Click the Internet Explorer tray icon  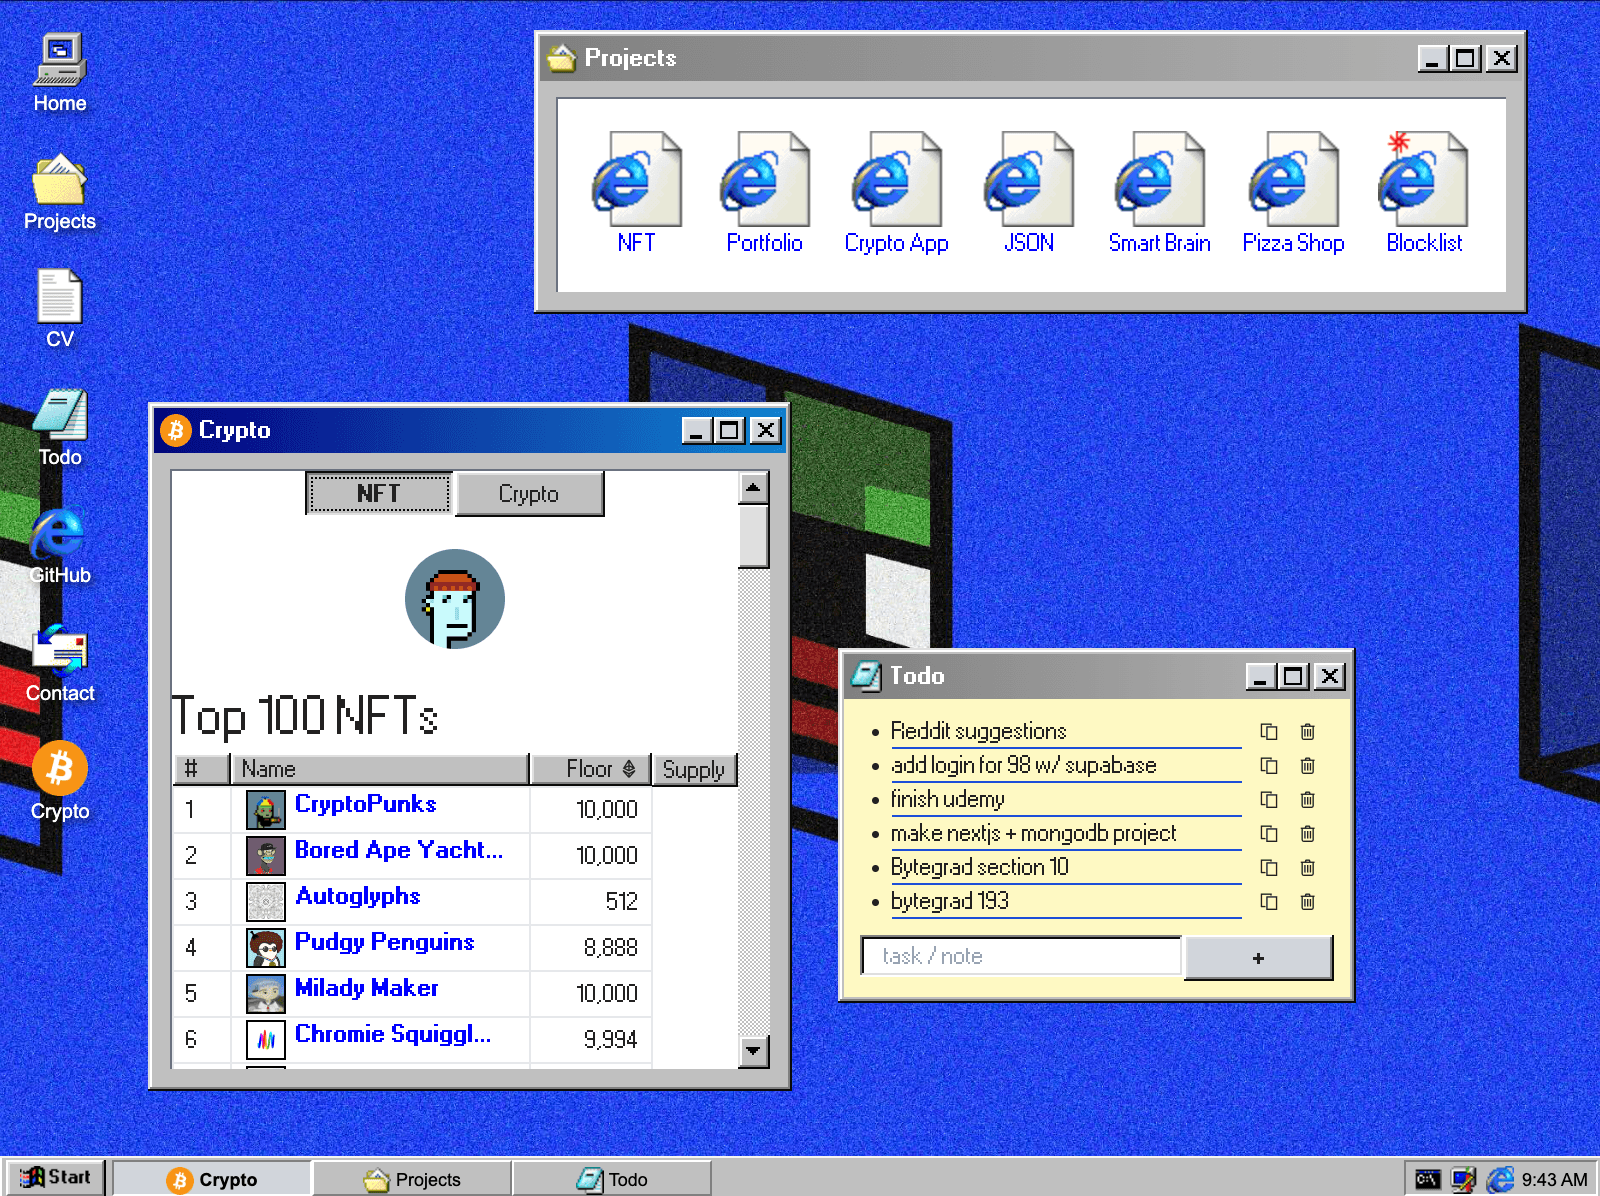[x=1500, y=1180]
